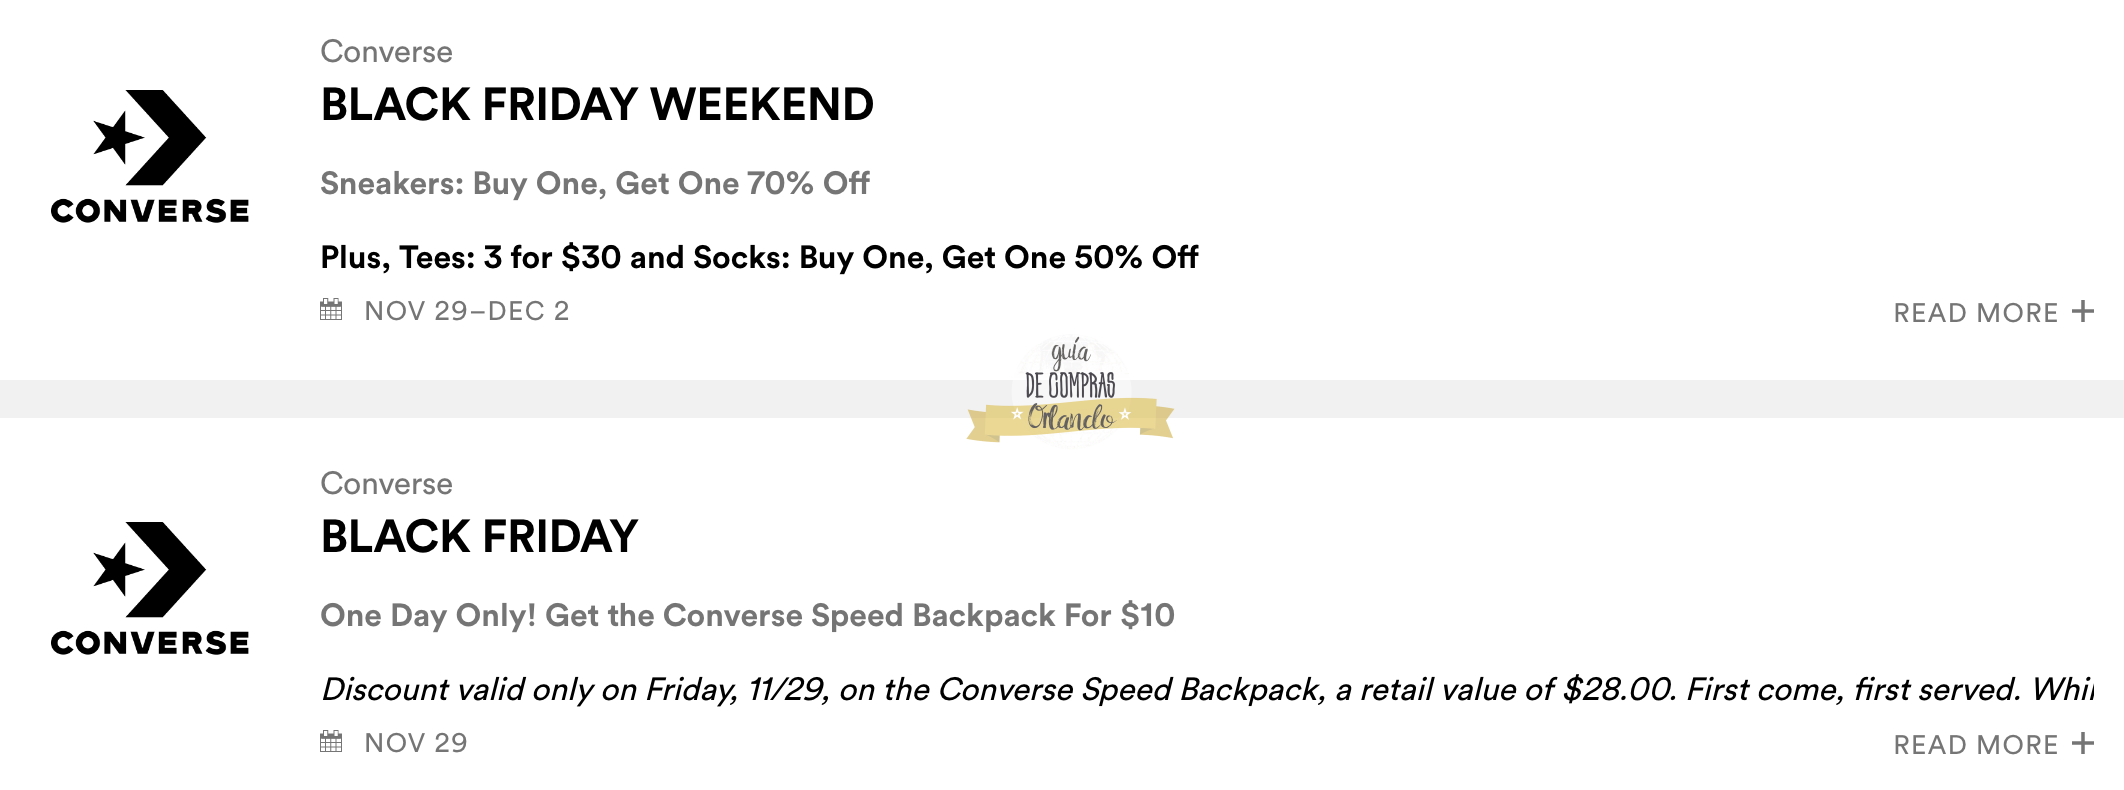The image size is (2124, 790).
Task: Open the one-day BLACK FRIDAY heading
Action: (479, 537)
